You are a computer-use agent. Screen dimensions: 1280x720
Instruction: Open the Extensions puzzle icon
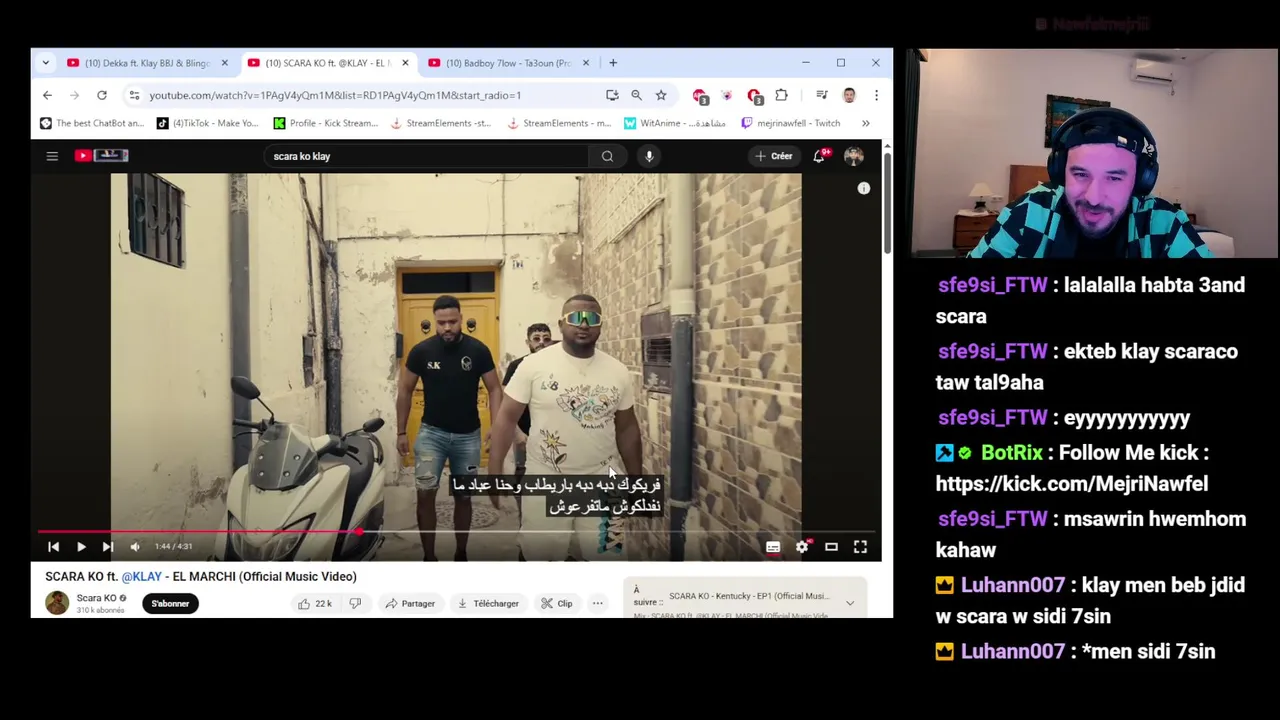pyautogui.click(x=781, y=95)
